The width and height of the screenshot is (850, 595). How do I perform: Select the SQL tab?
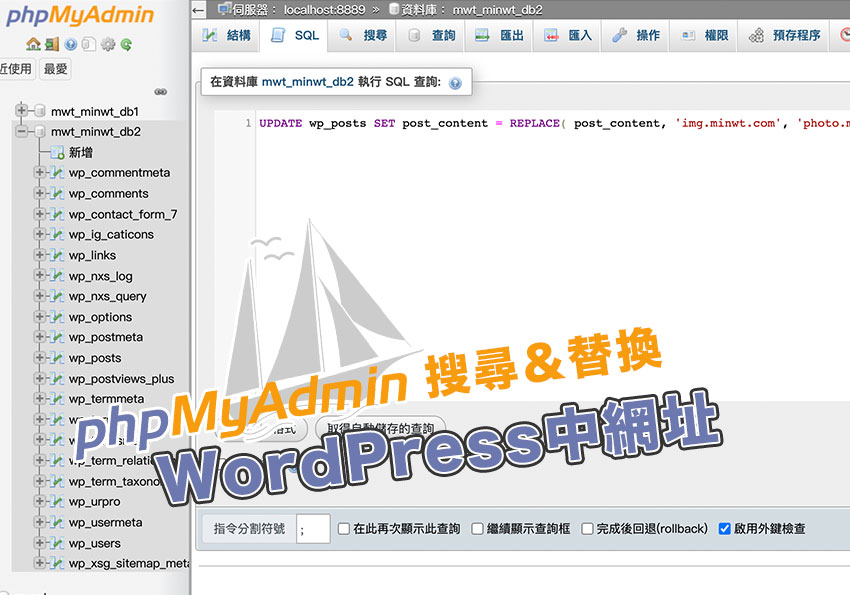coord(294,36)
